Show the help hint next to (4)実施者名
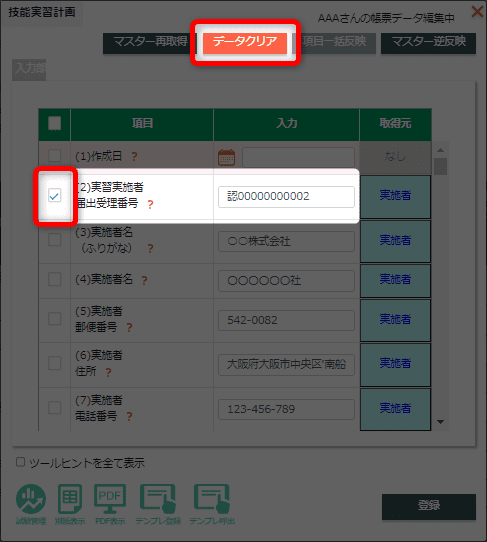The image size is (487, 542). click(x=144, y=280)
